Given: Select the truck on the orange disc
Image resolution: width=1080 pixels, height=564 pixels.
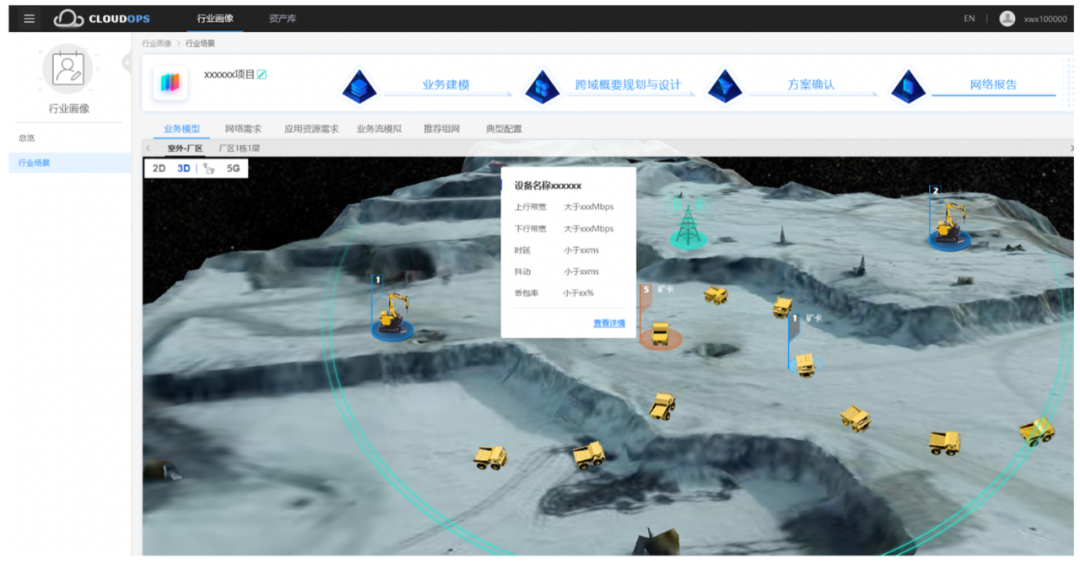Looking at the screenshot, I should 661,334.
